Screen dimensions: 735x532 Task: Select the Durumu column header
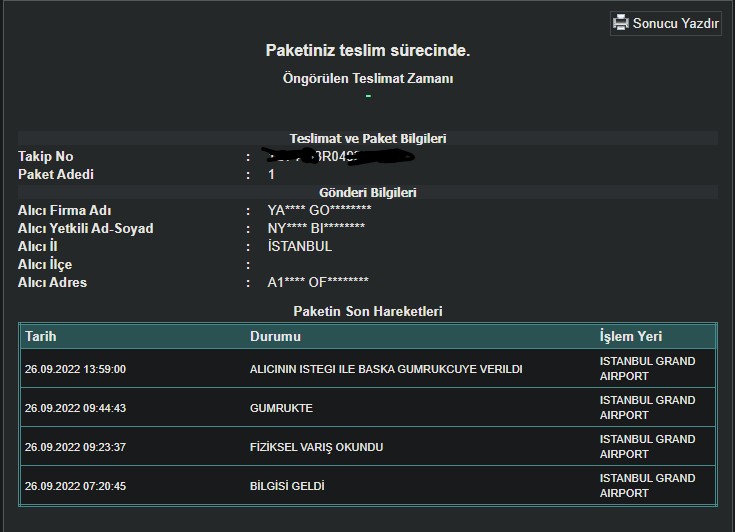point(275,337)
